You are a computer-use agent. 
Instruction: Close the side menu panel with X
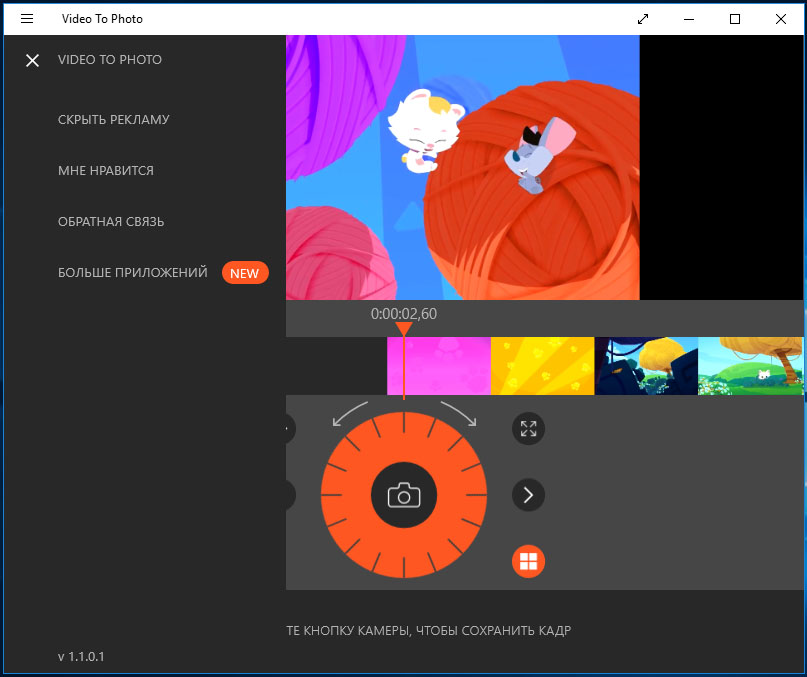coord(32,60)
